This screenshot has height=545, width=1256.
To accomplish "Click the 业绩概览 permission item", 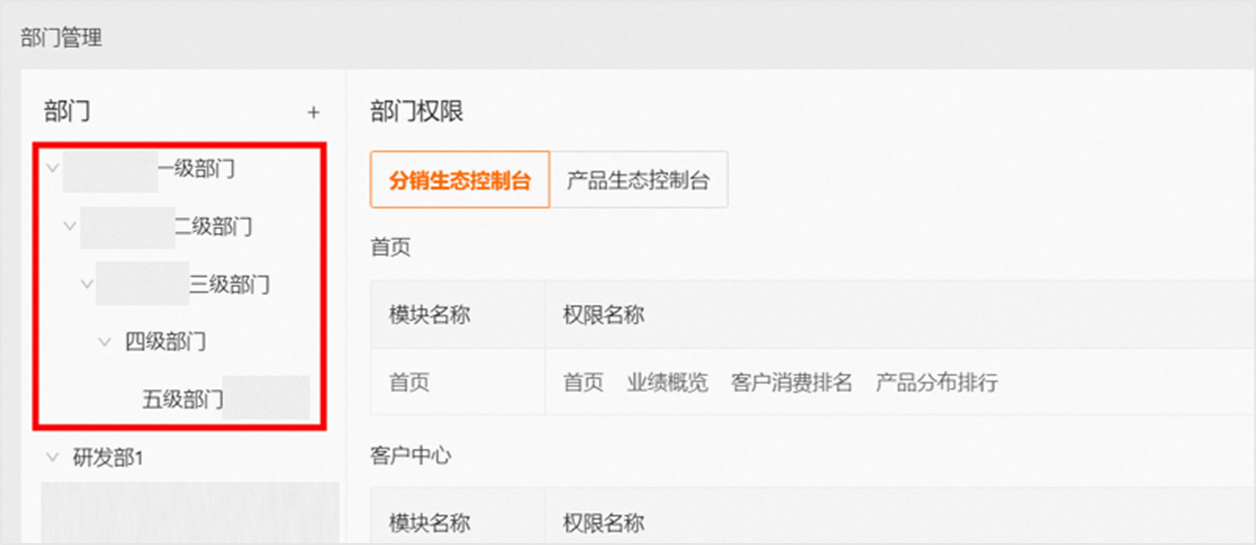I will [x=668, y=382].
